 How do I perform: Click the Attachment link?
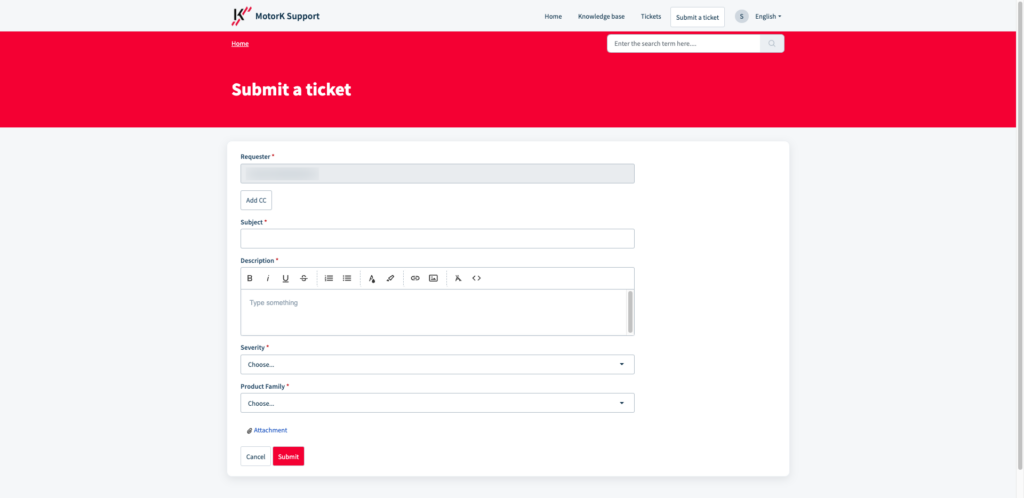point(270,430)
